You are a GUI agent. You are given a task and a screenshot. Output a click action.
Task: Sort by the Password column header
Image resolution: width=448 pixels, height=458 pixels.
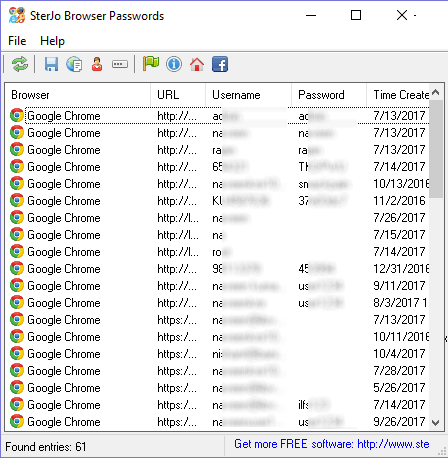click(329, 95)
